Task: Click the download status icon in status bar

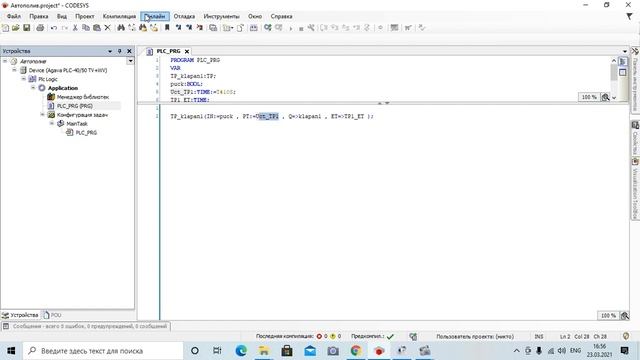Action: coord(413,336)
